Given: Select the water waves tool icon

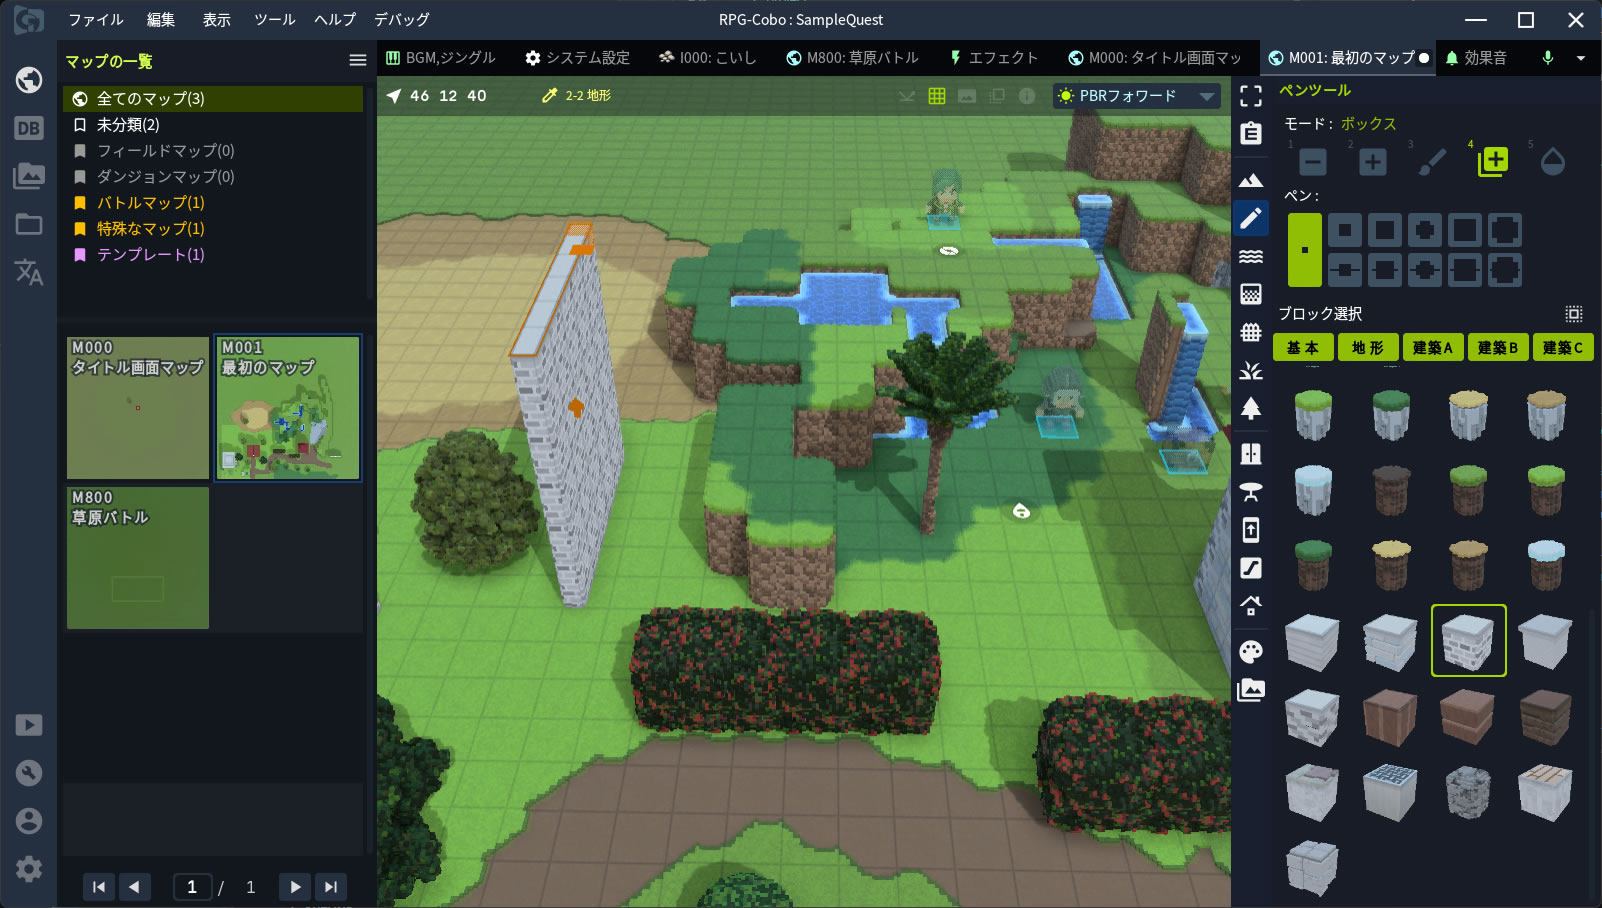Looking at the screenshot, I should click(1251, 256).
